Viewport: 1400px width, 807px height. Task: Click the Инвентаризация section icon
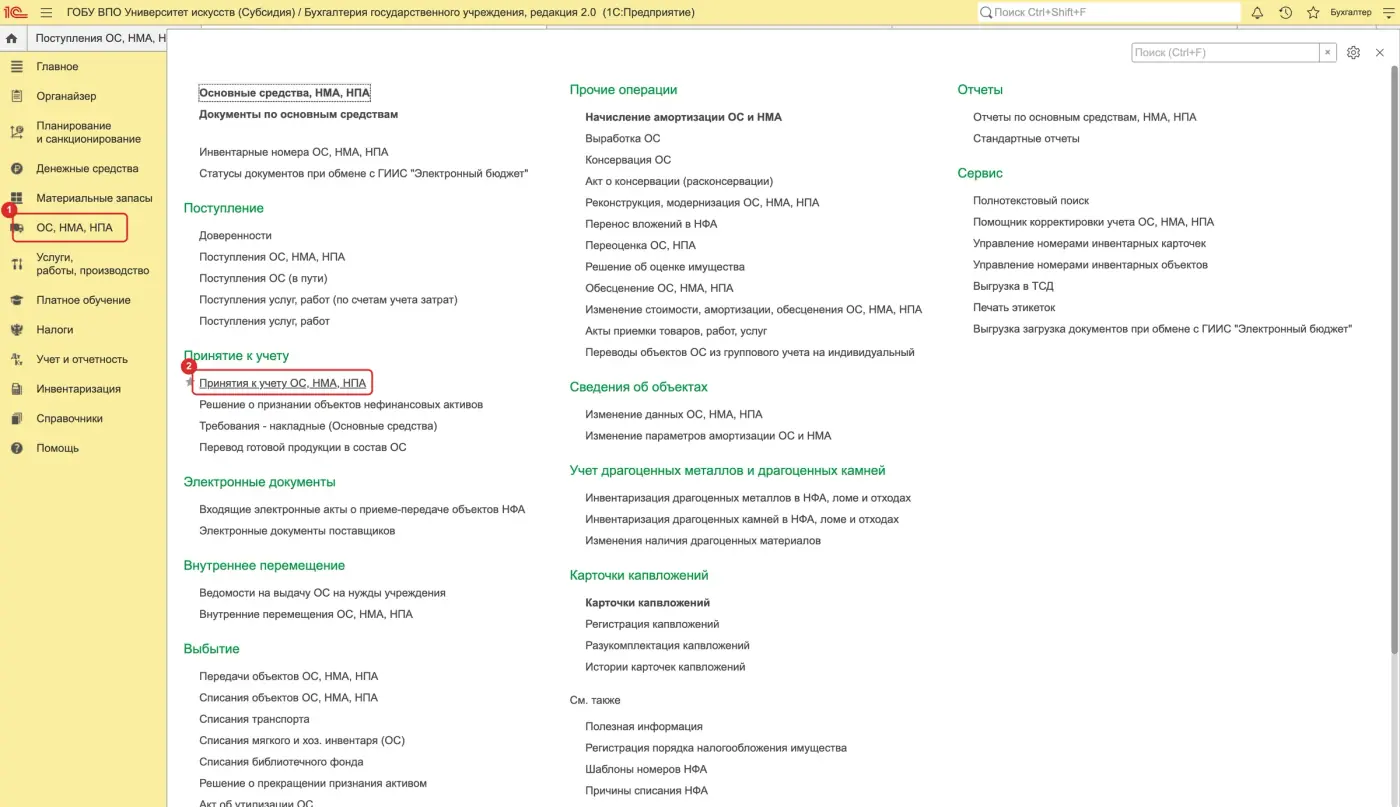16,389
